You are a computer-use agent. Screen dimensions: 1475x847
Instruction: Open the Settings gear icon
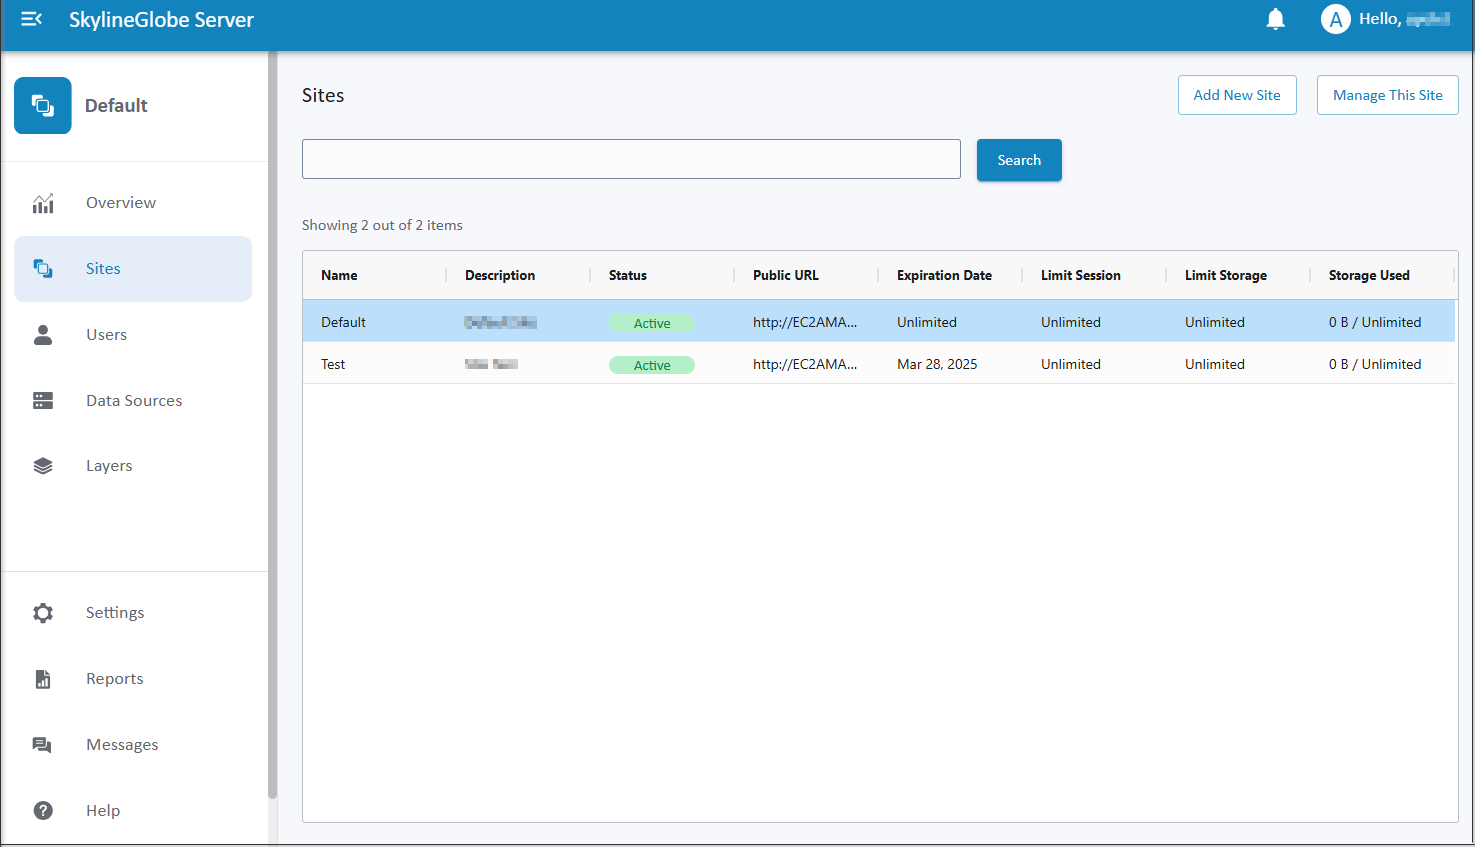coord(43,613)
